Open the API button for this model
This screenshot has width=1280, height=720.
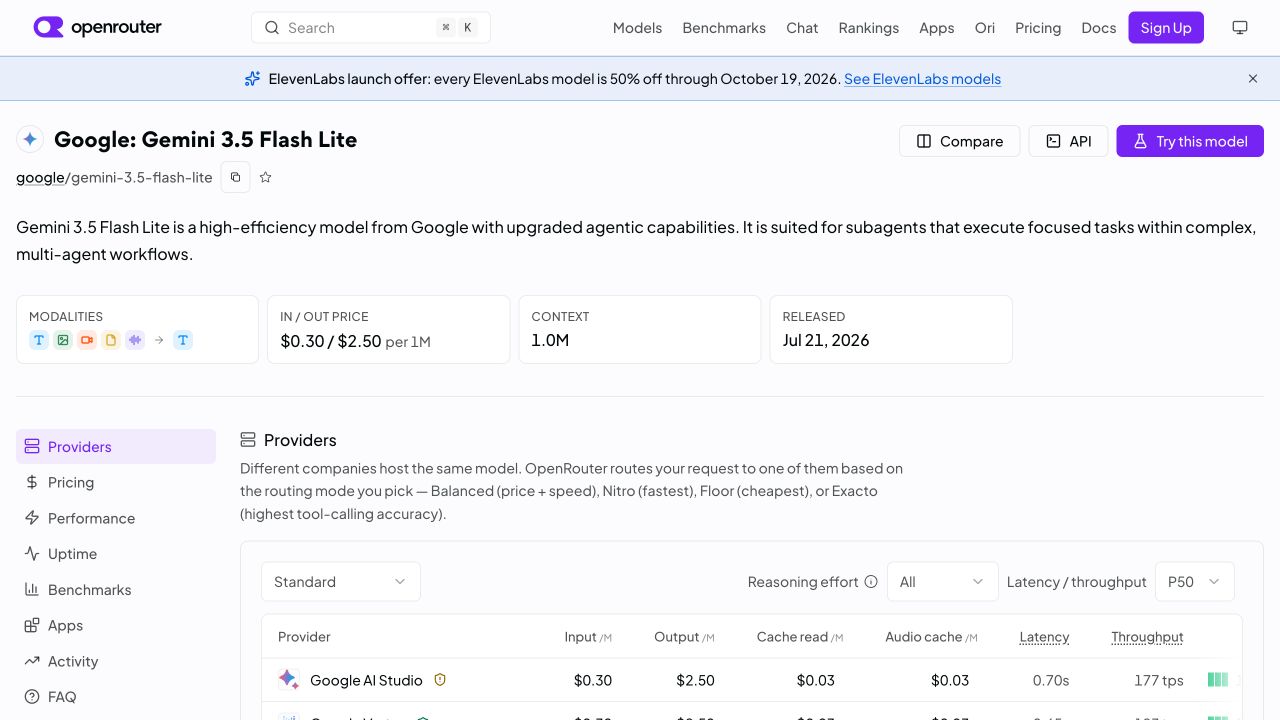point(1068,141)
